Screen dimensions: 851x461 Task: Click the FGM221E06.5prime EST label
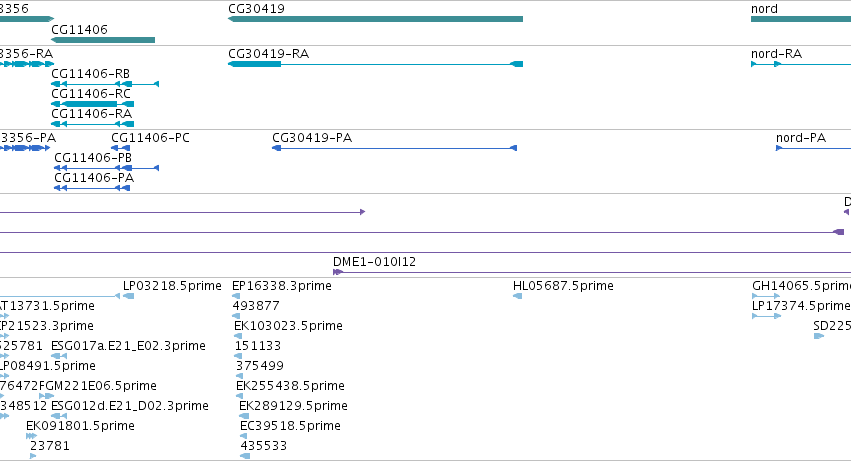(98, 386)
